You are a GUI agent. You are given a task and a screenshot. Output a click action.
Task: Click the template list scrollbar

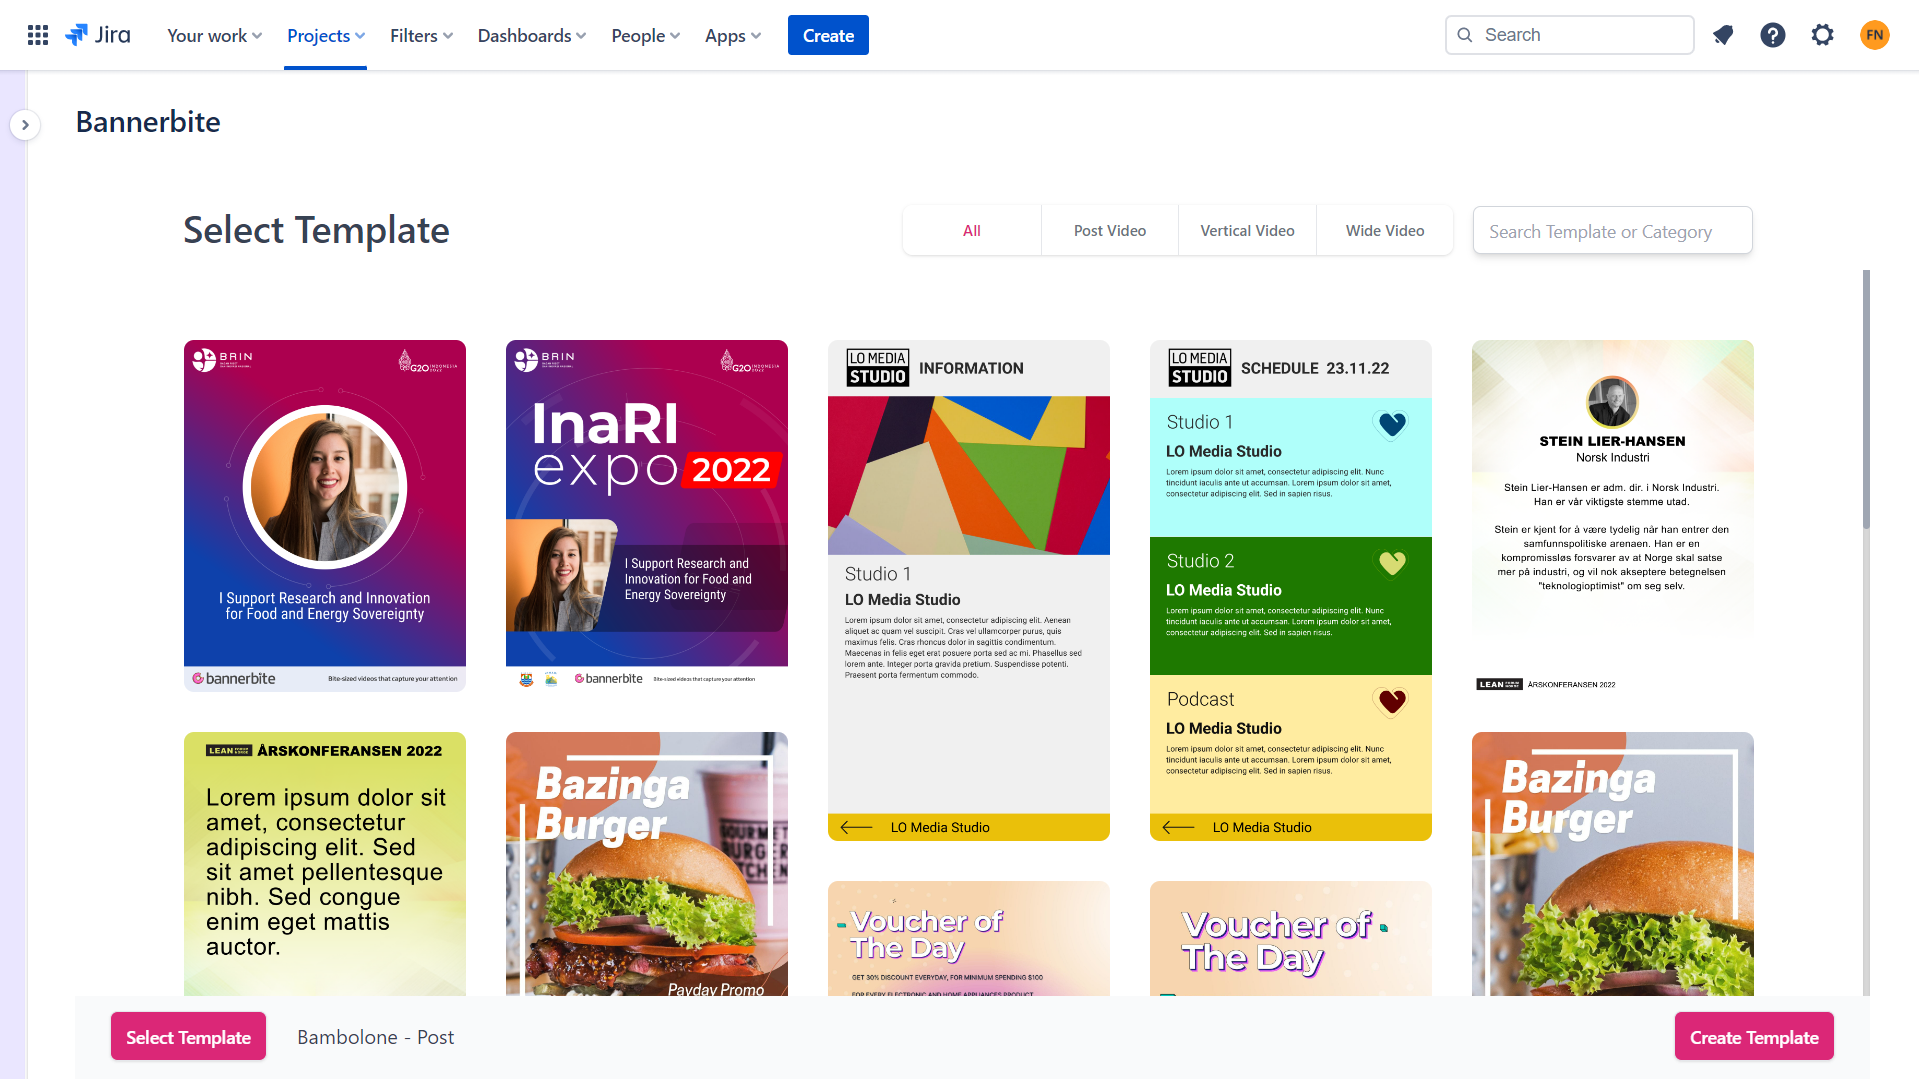(x=1866, y=400)
